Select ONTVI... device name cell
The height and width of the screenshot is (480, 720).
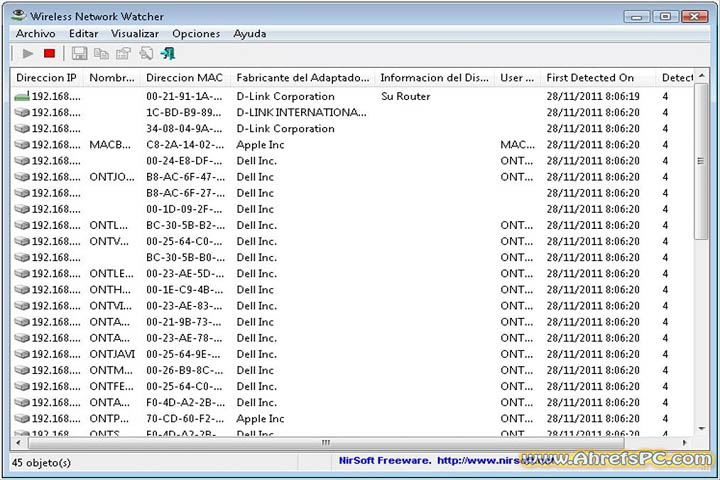click(111, 305)
